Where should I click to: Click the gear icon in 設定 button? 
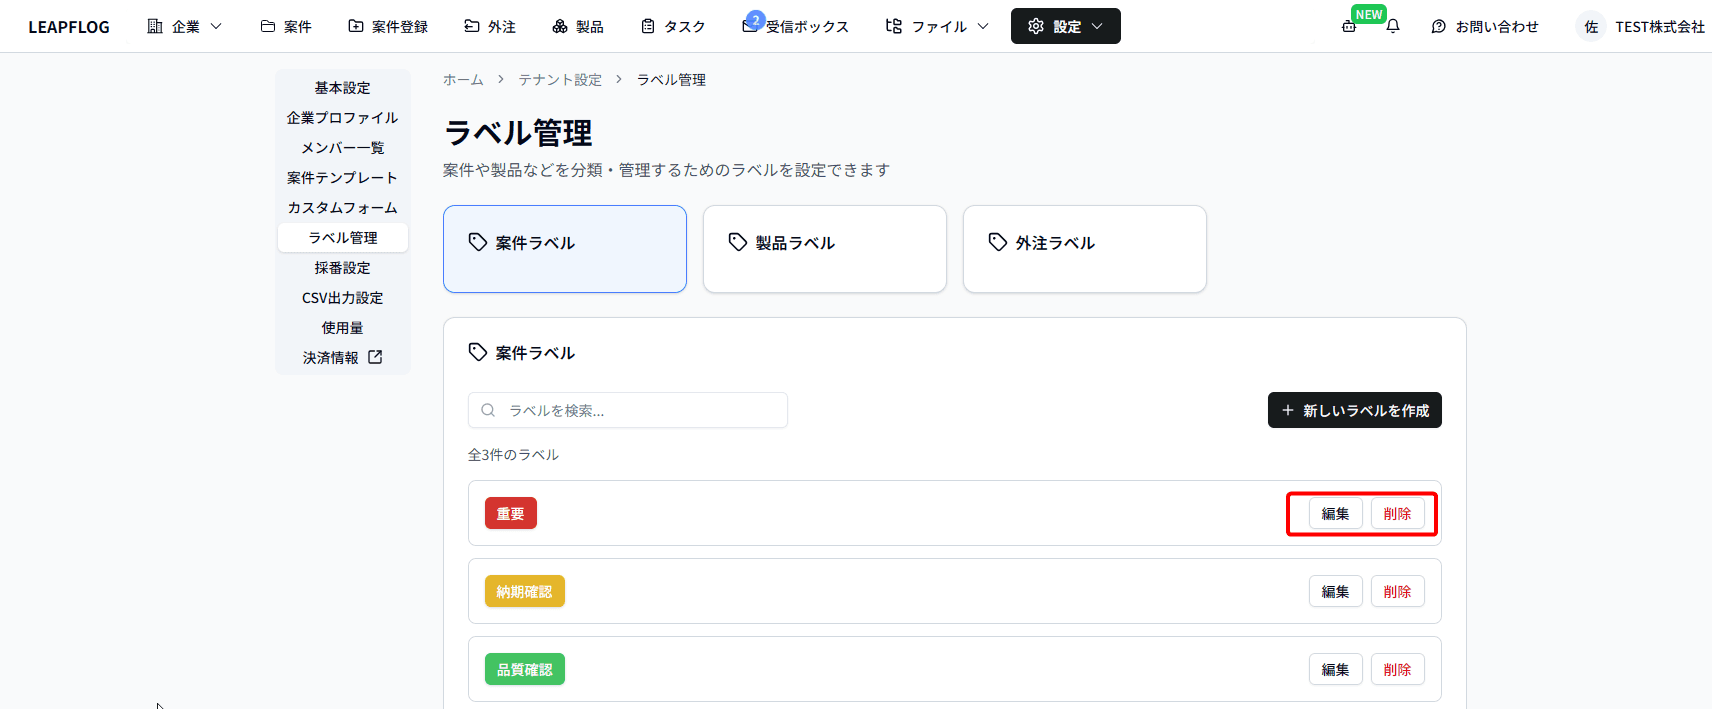1036,26
